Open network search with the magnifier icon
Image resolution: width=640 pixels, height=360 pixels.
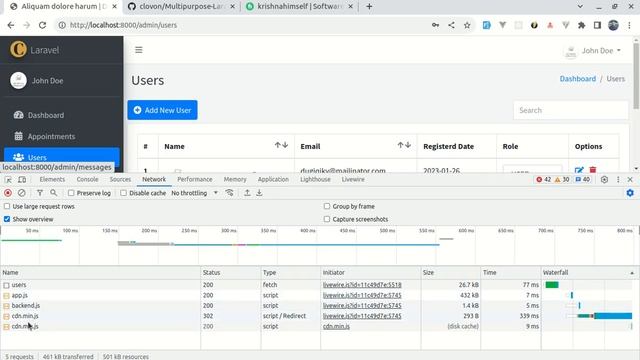[53, 193]
